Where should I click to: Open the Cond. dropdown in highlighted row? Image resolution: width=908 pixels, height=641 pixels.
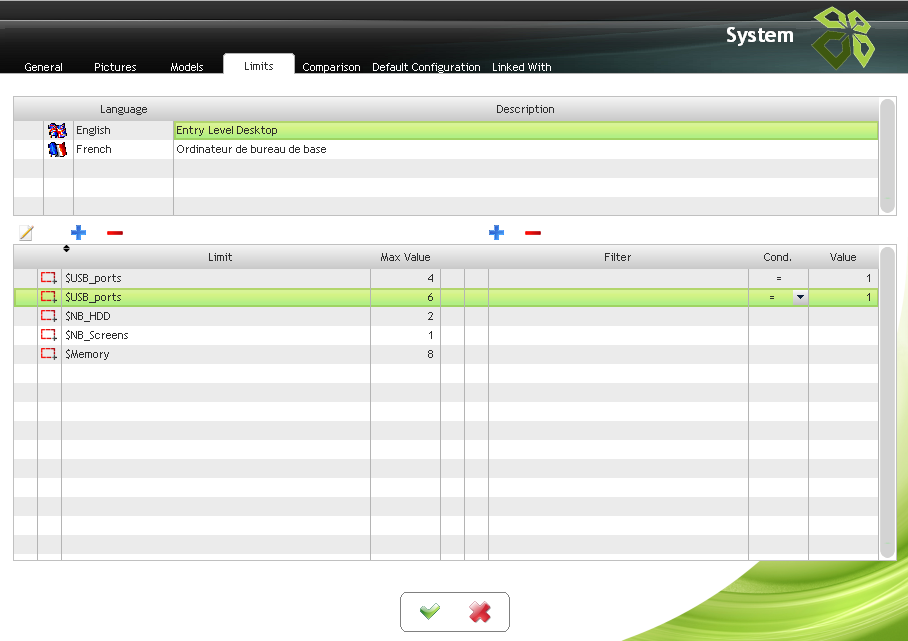[x=800, y=297]
